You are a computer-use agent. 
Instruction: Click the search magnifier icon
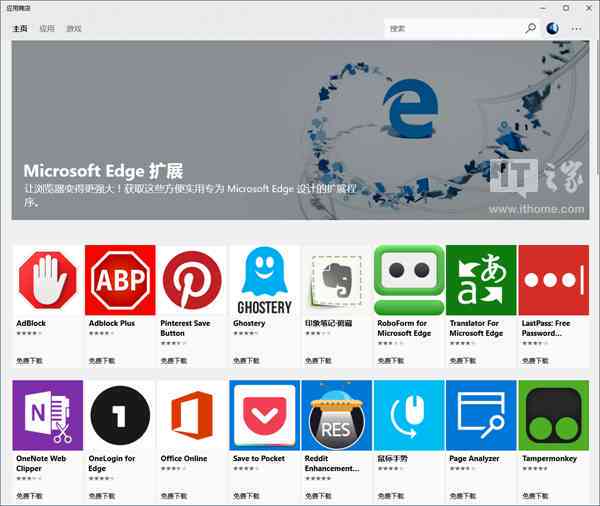(530, 28)
